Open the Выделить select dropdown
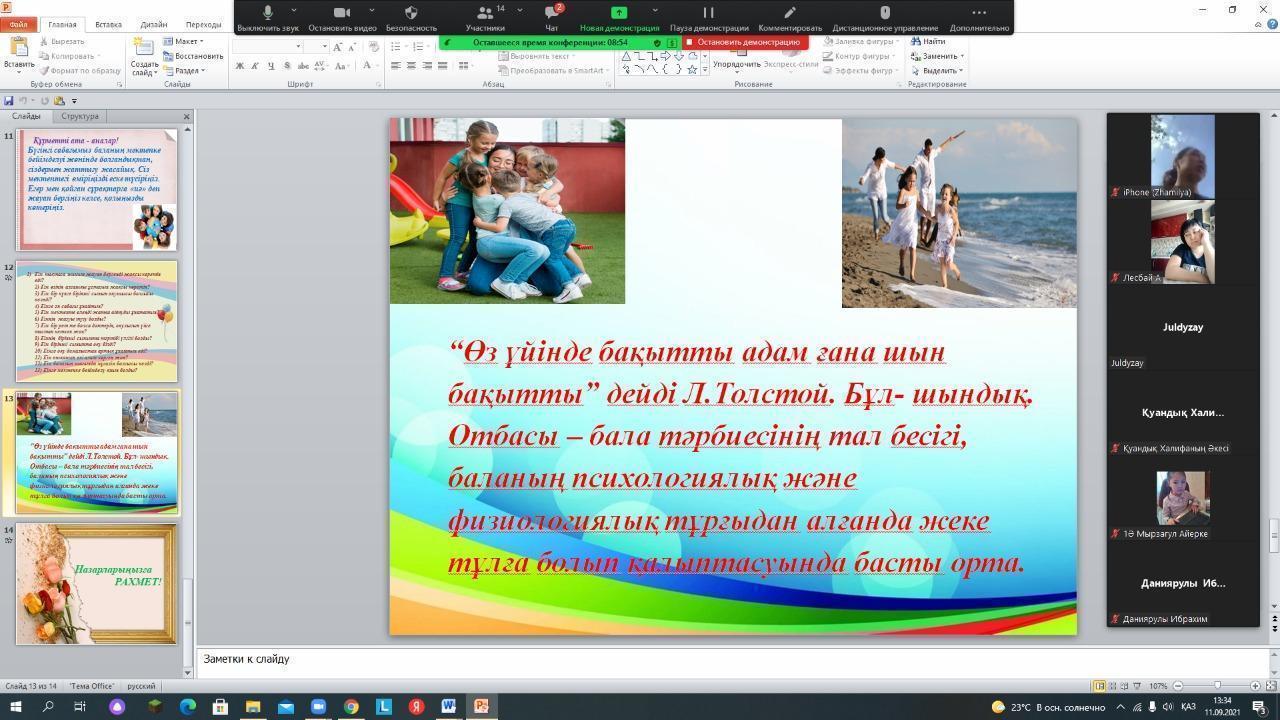Screen dimensions: 1280x720 (x=941, y=71)
